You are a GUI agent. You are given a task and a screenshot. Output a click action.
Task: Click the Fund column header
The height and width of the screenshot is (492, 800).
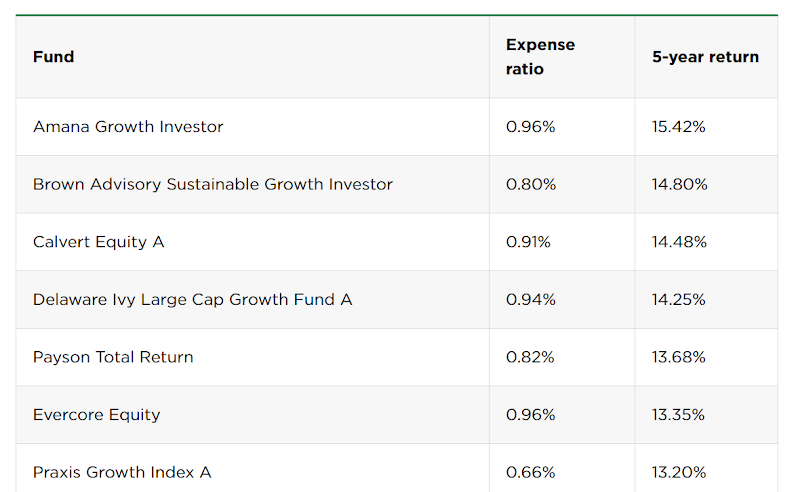(x=54, y=57)
